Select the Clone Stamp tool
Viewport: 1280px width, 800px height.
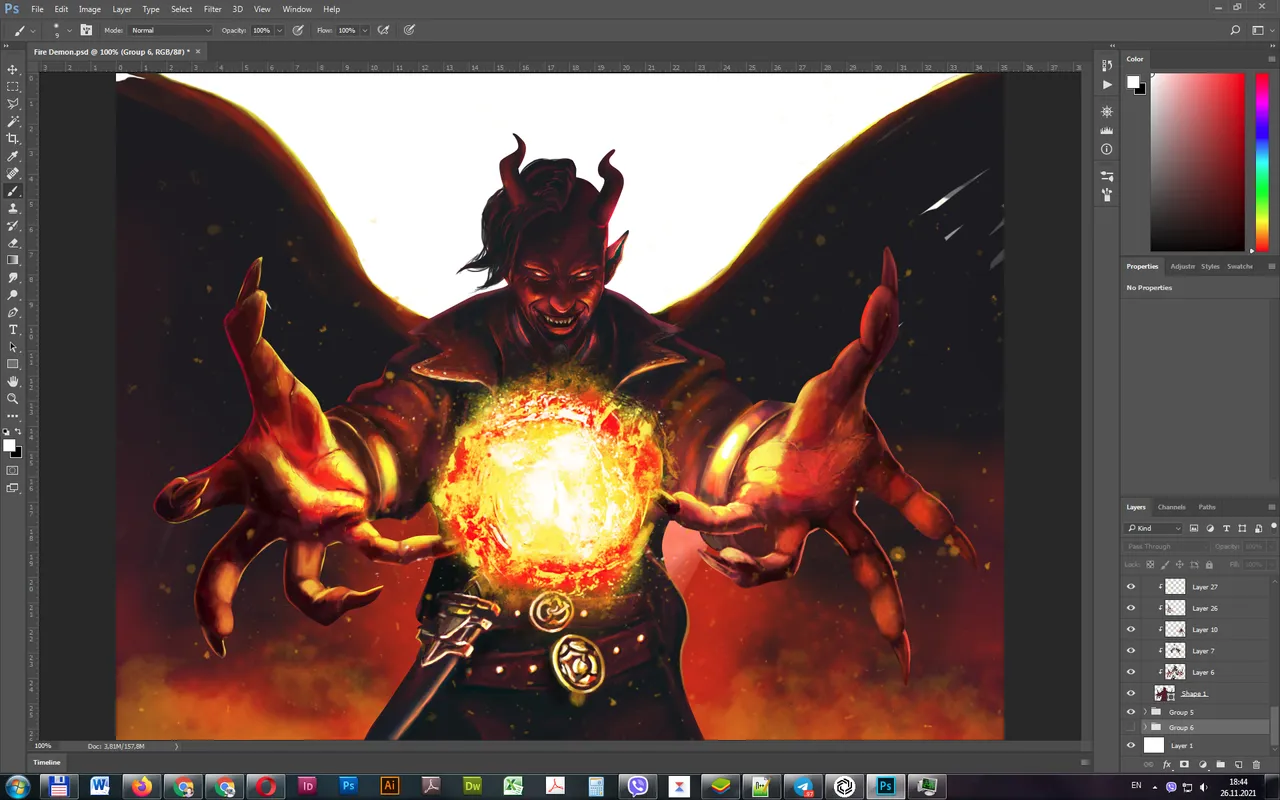[13, 208]
